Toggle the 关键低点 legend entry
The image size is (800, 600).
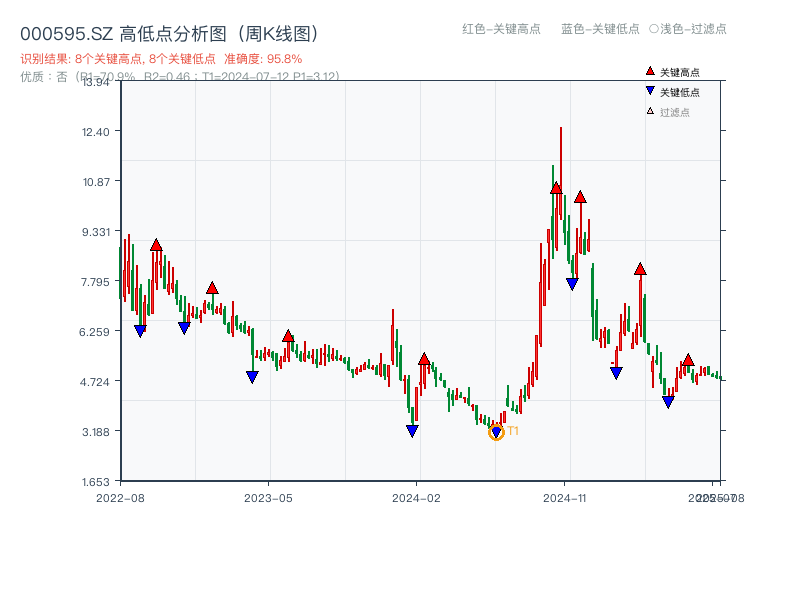(673, 92)
